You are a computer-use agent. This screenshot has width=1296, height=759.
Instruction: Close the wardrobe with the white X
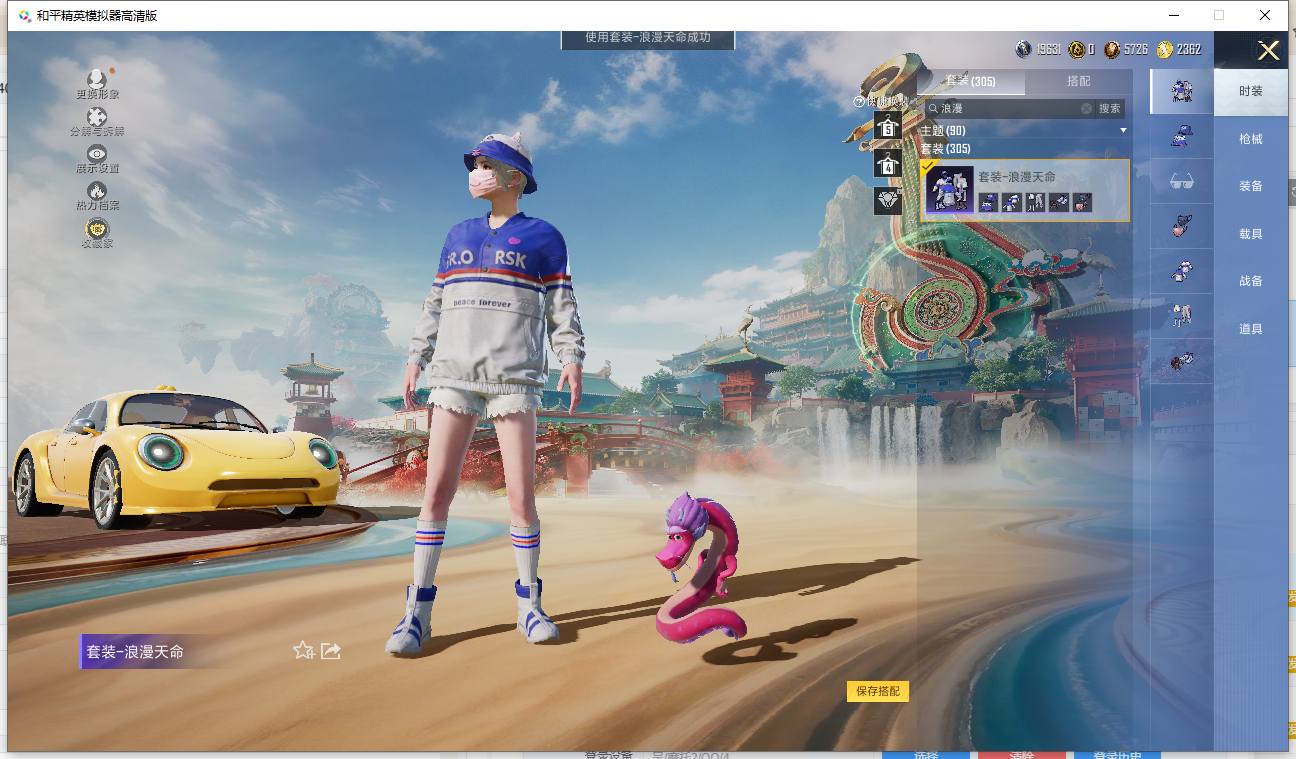(x=1268, y=51)
